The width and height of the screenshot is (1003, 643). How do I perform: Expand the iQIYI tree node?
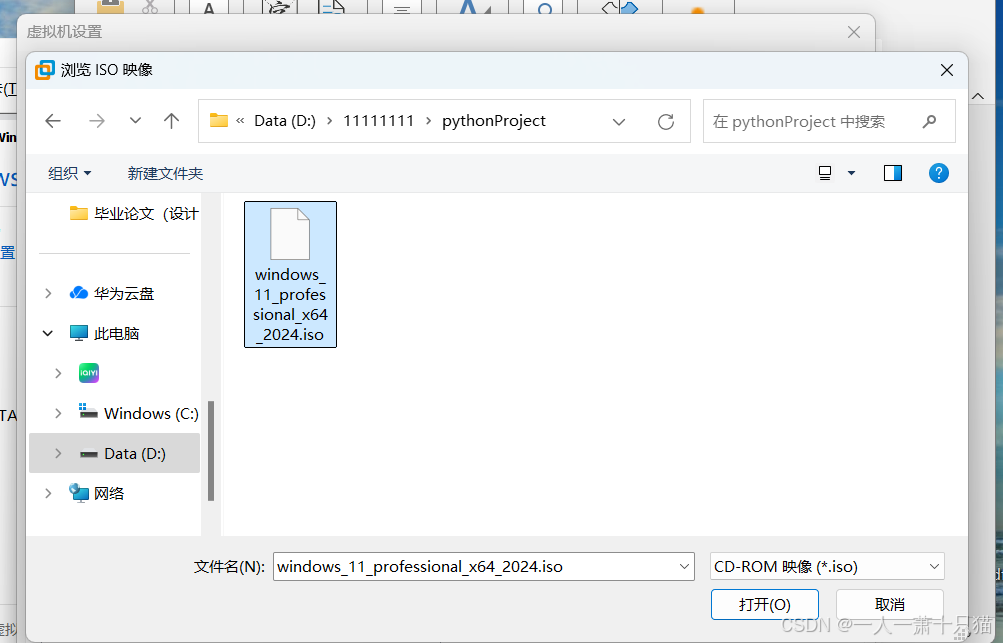[x=58, y=373]
